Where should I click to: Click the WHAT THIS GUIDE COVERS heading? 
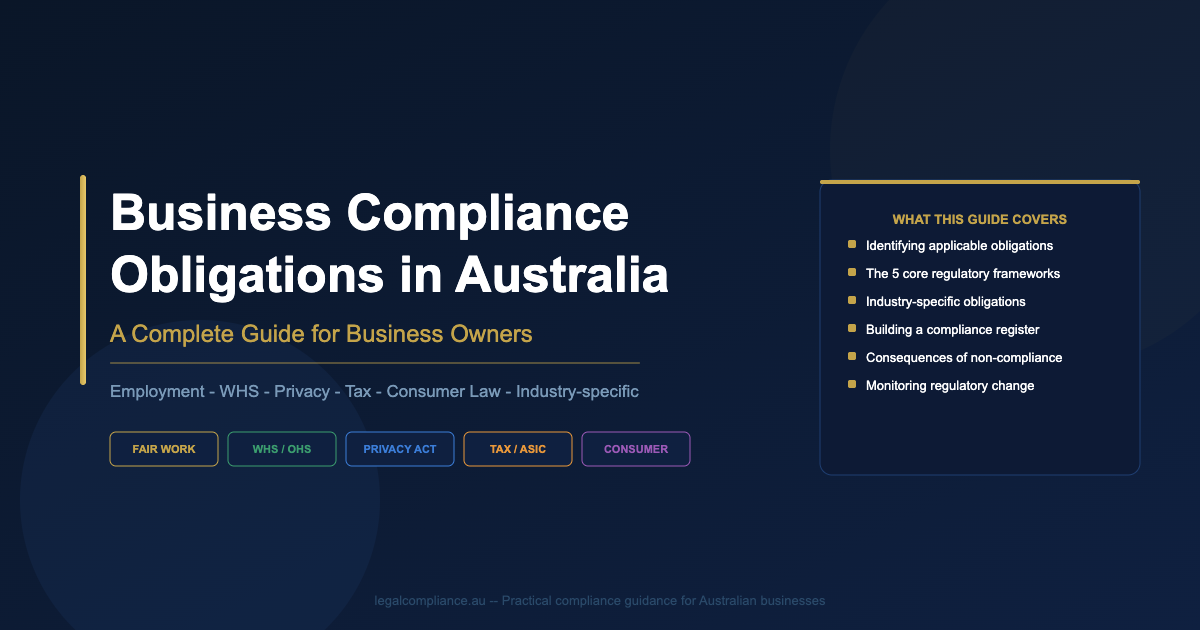980,219
